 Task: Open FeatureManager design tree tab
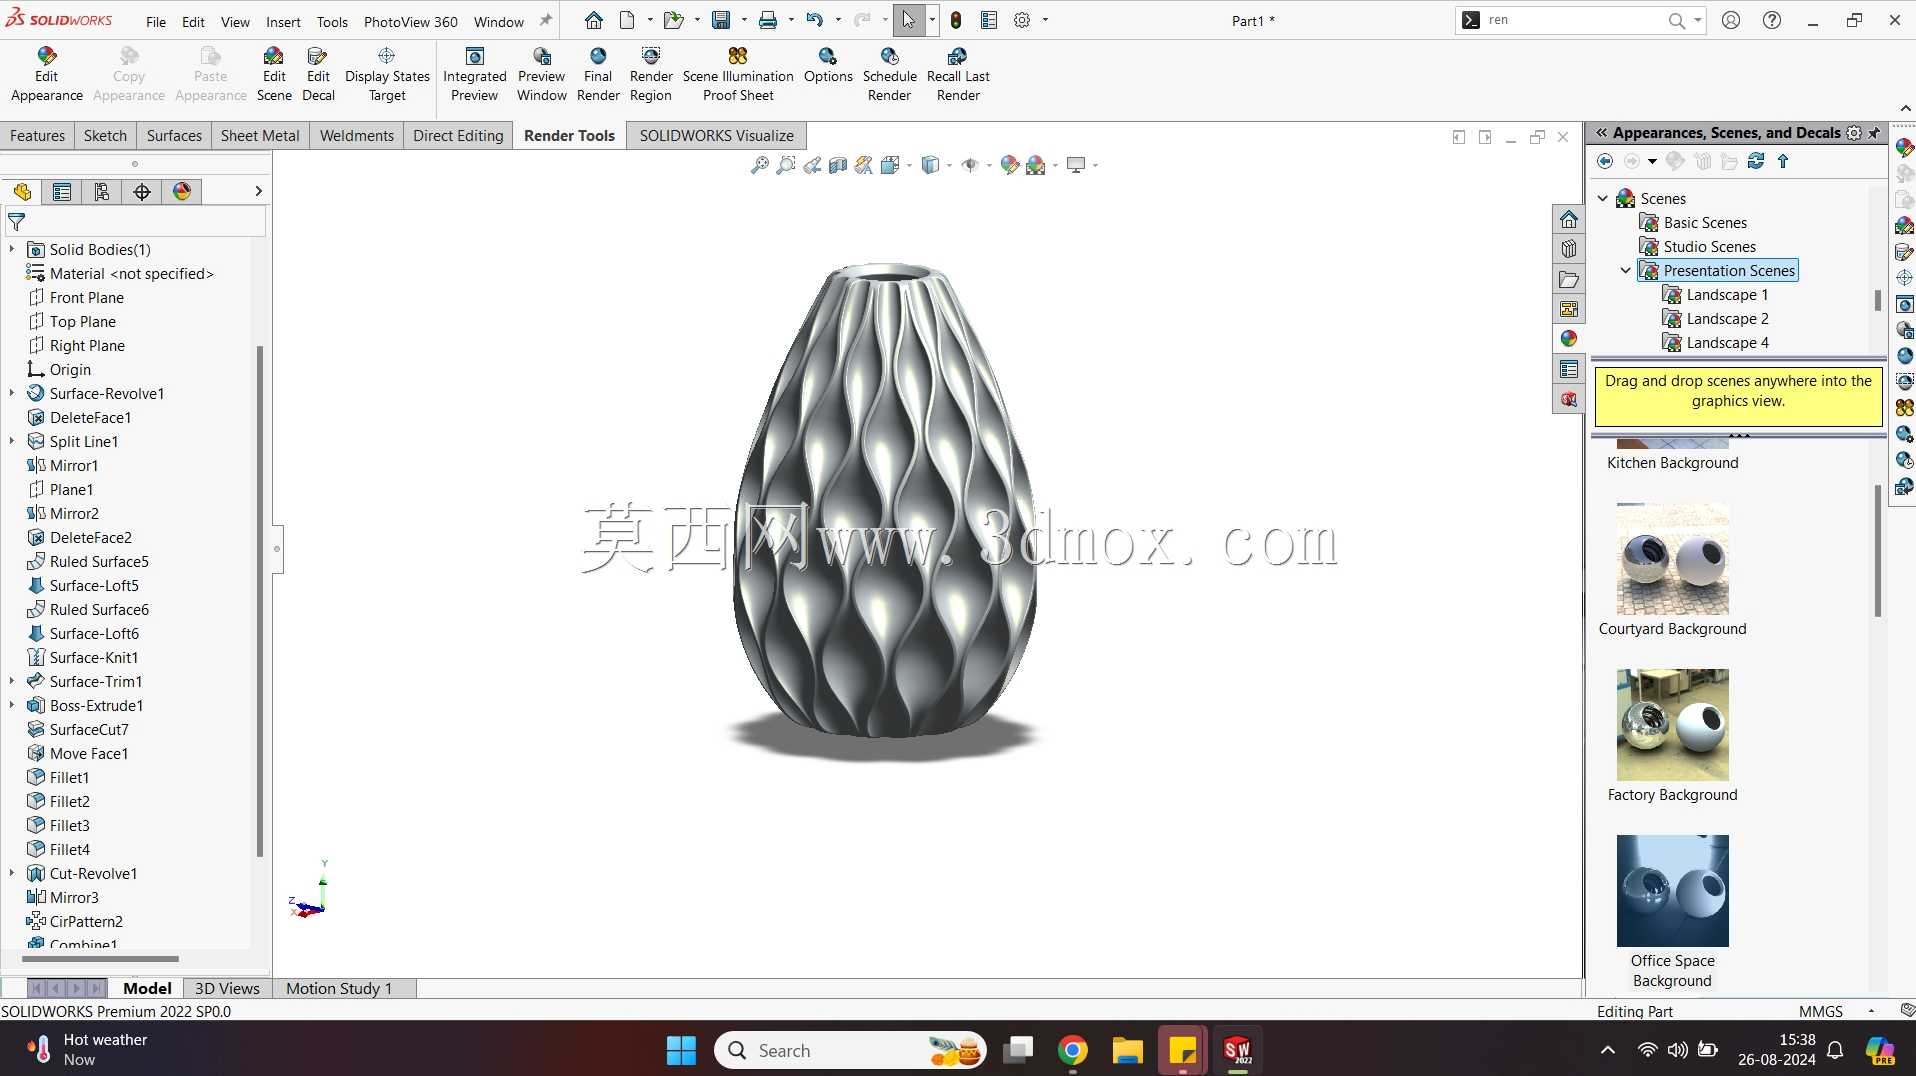pos(22,192)
